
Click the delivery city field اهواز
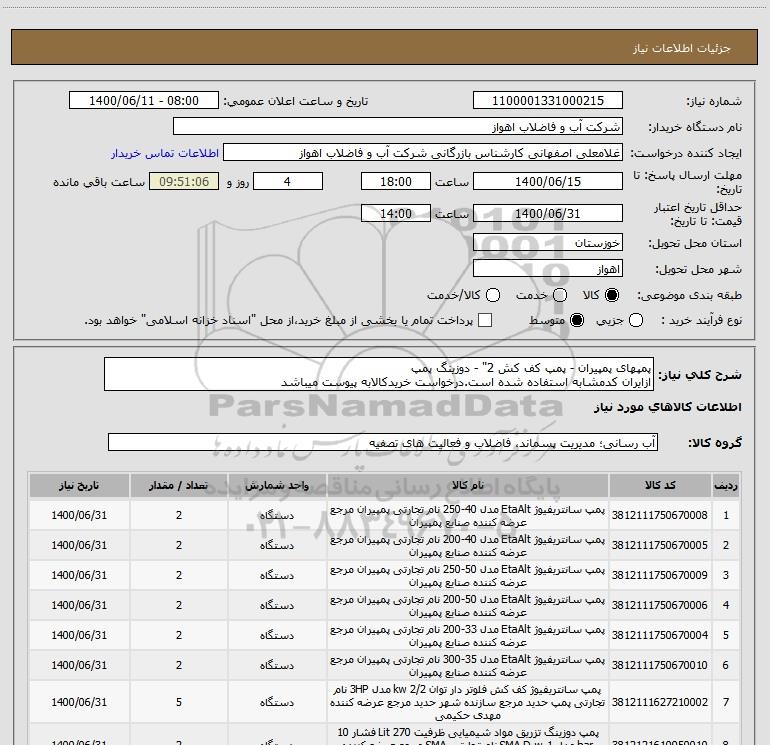tap(548, 269)
